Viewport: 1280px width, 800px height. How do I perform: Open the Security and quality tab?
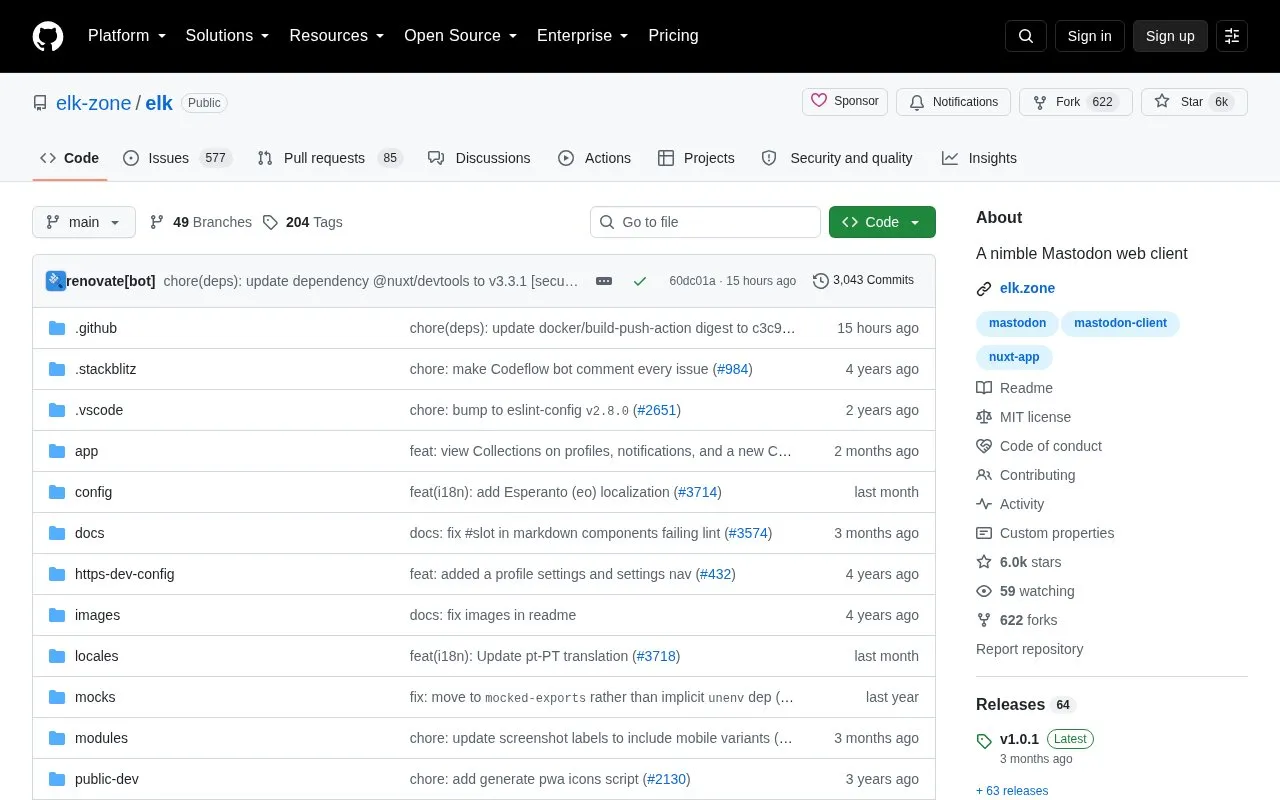(x=837, y=158)
